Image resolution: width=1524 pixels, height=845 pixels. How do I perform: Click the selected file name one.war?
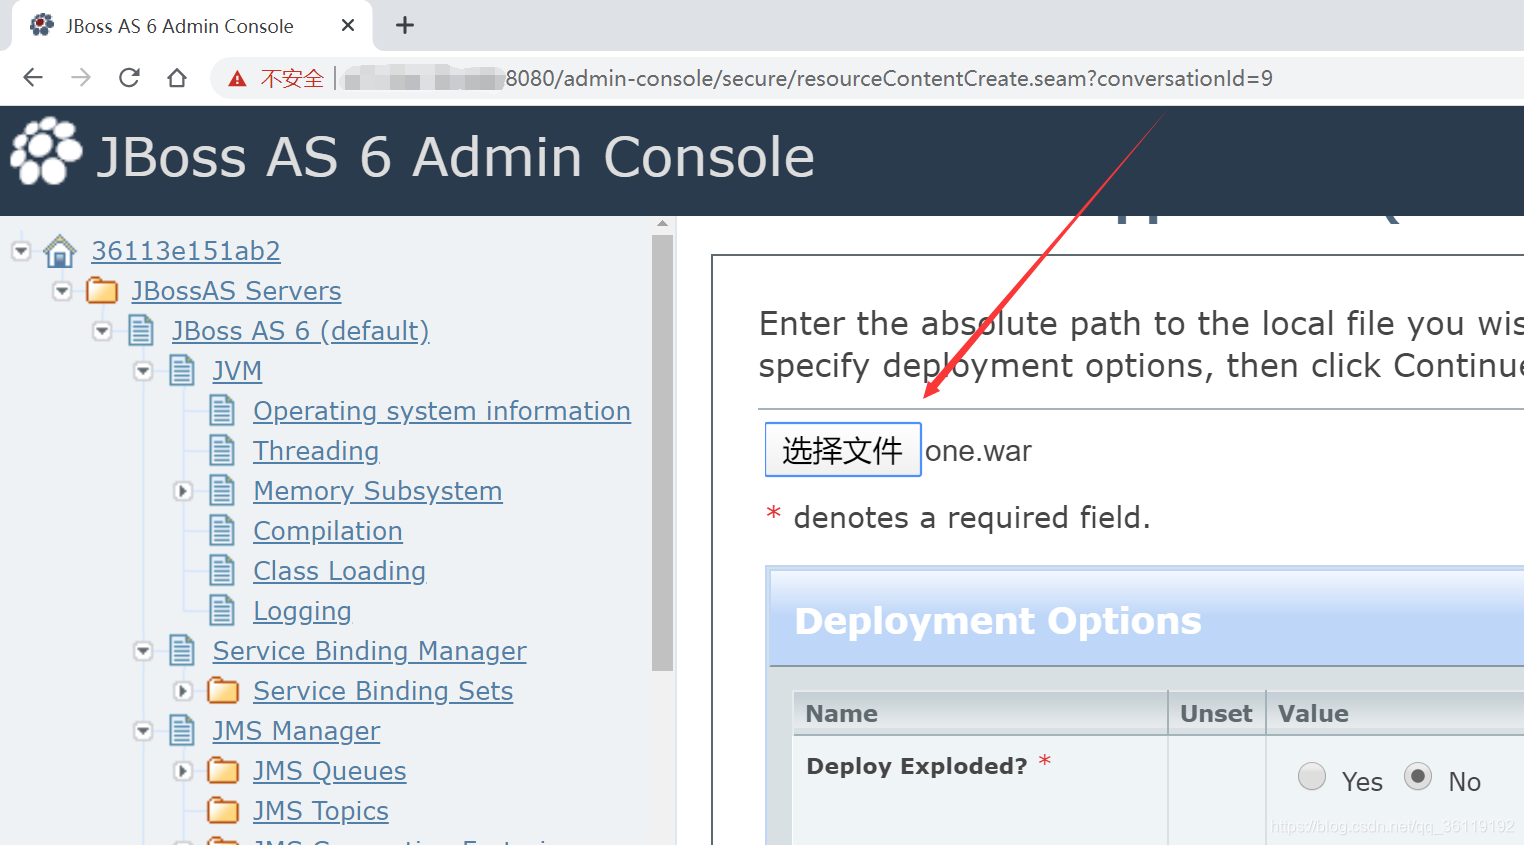(978, 451)
